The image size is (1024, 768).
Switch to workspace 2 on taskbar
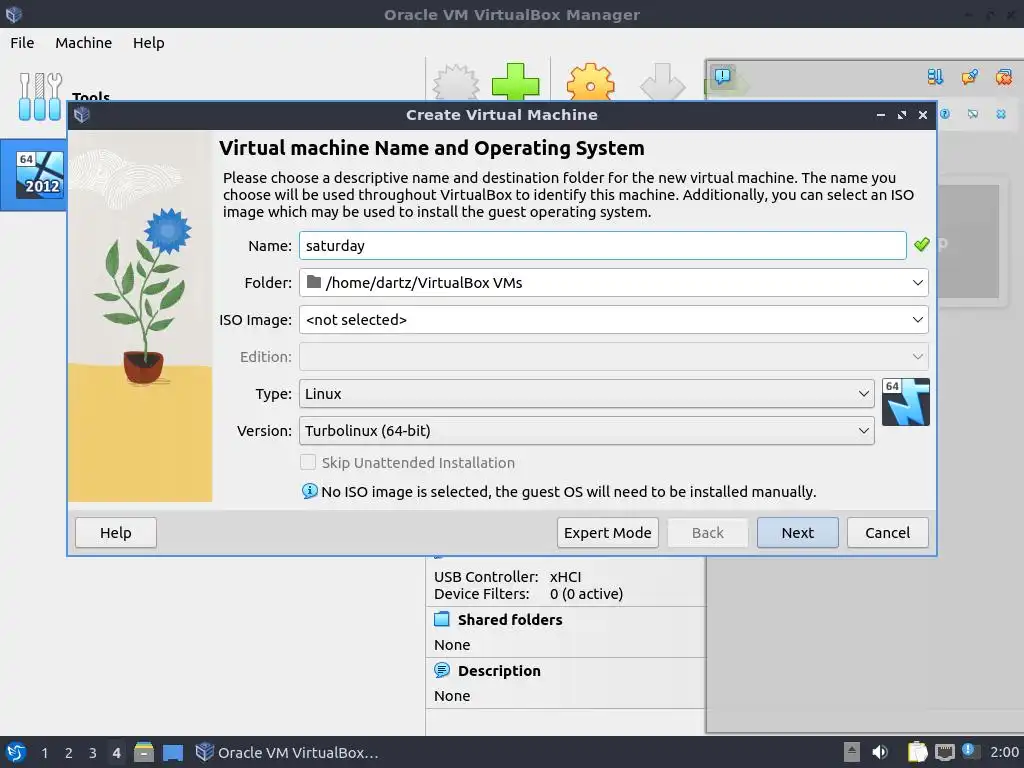(69, 753)
